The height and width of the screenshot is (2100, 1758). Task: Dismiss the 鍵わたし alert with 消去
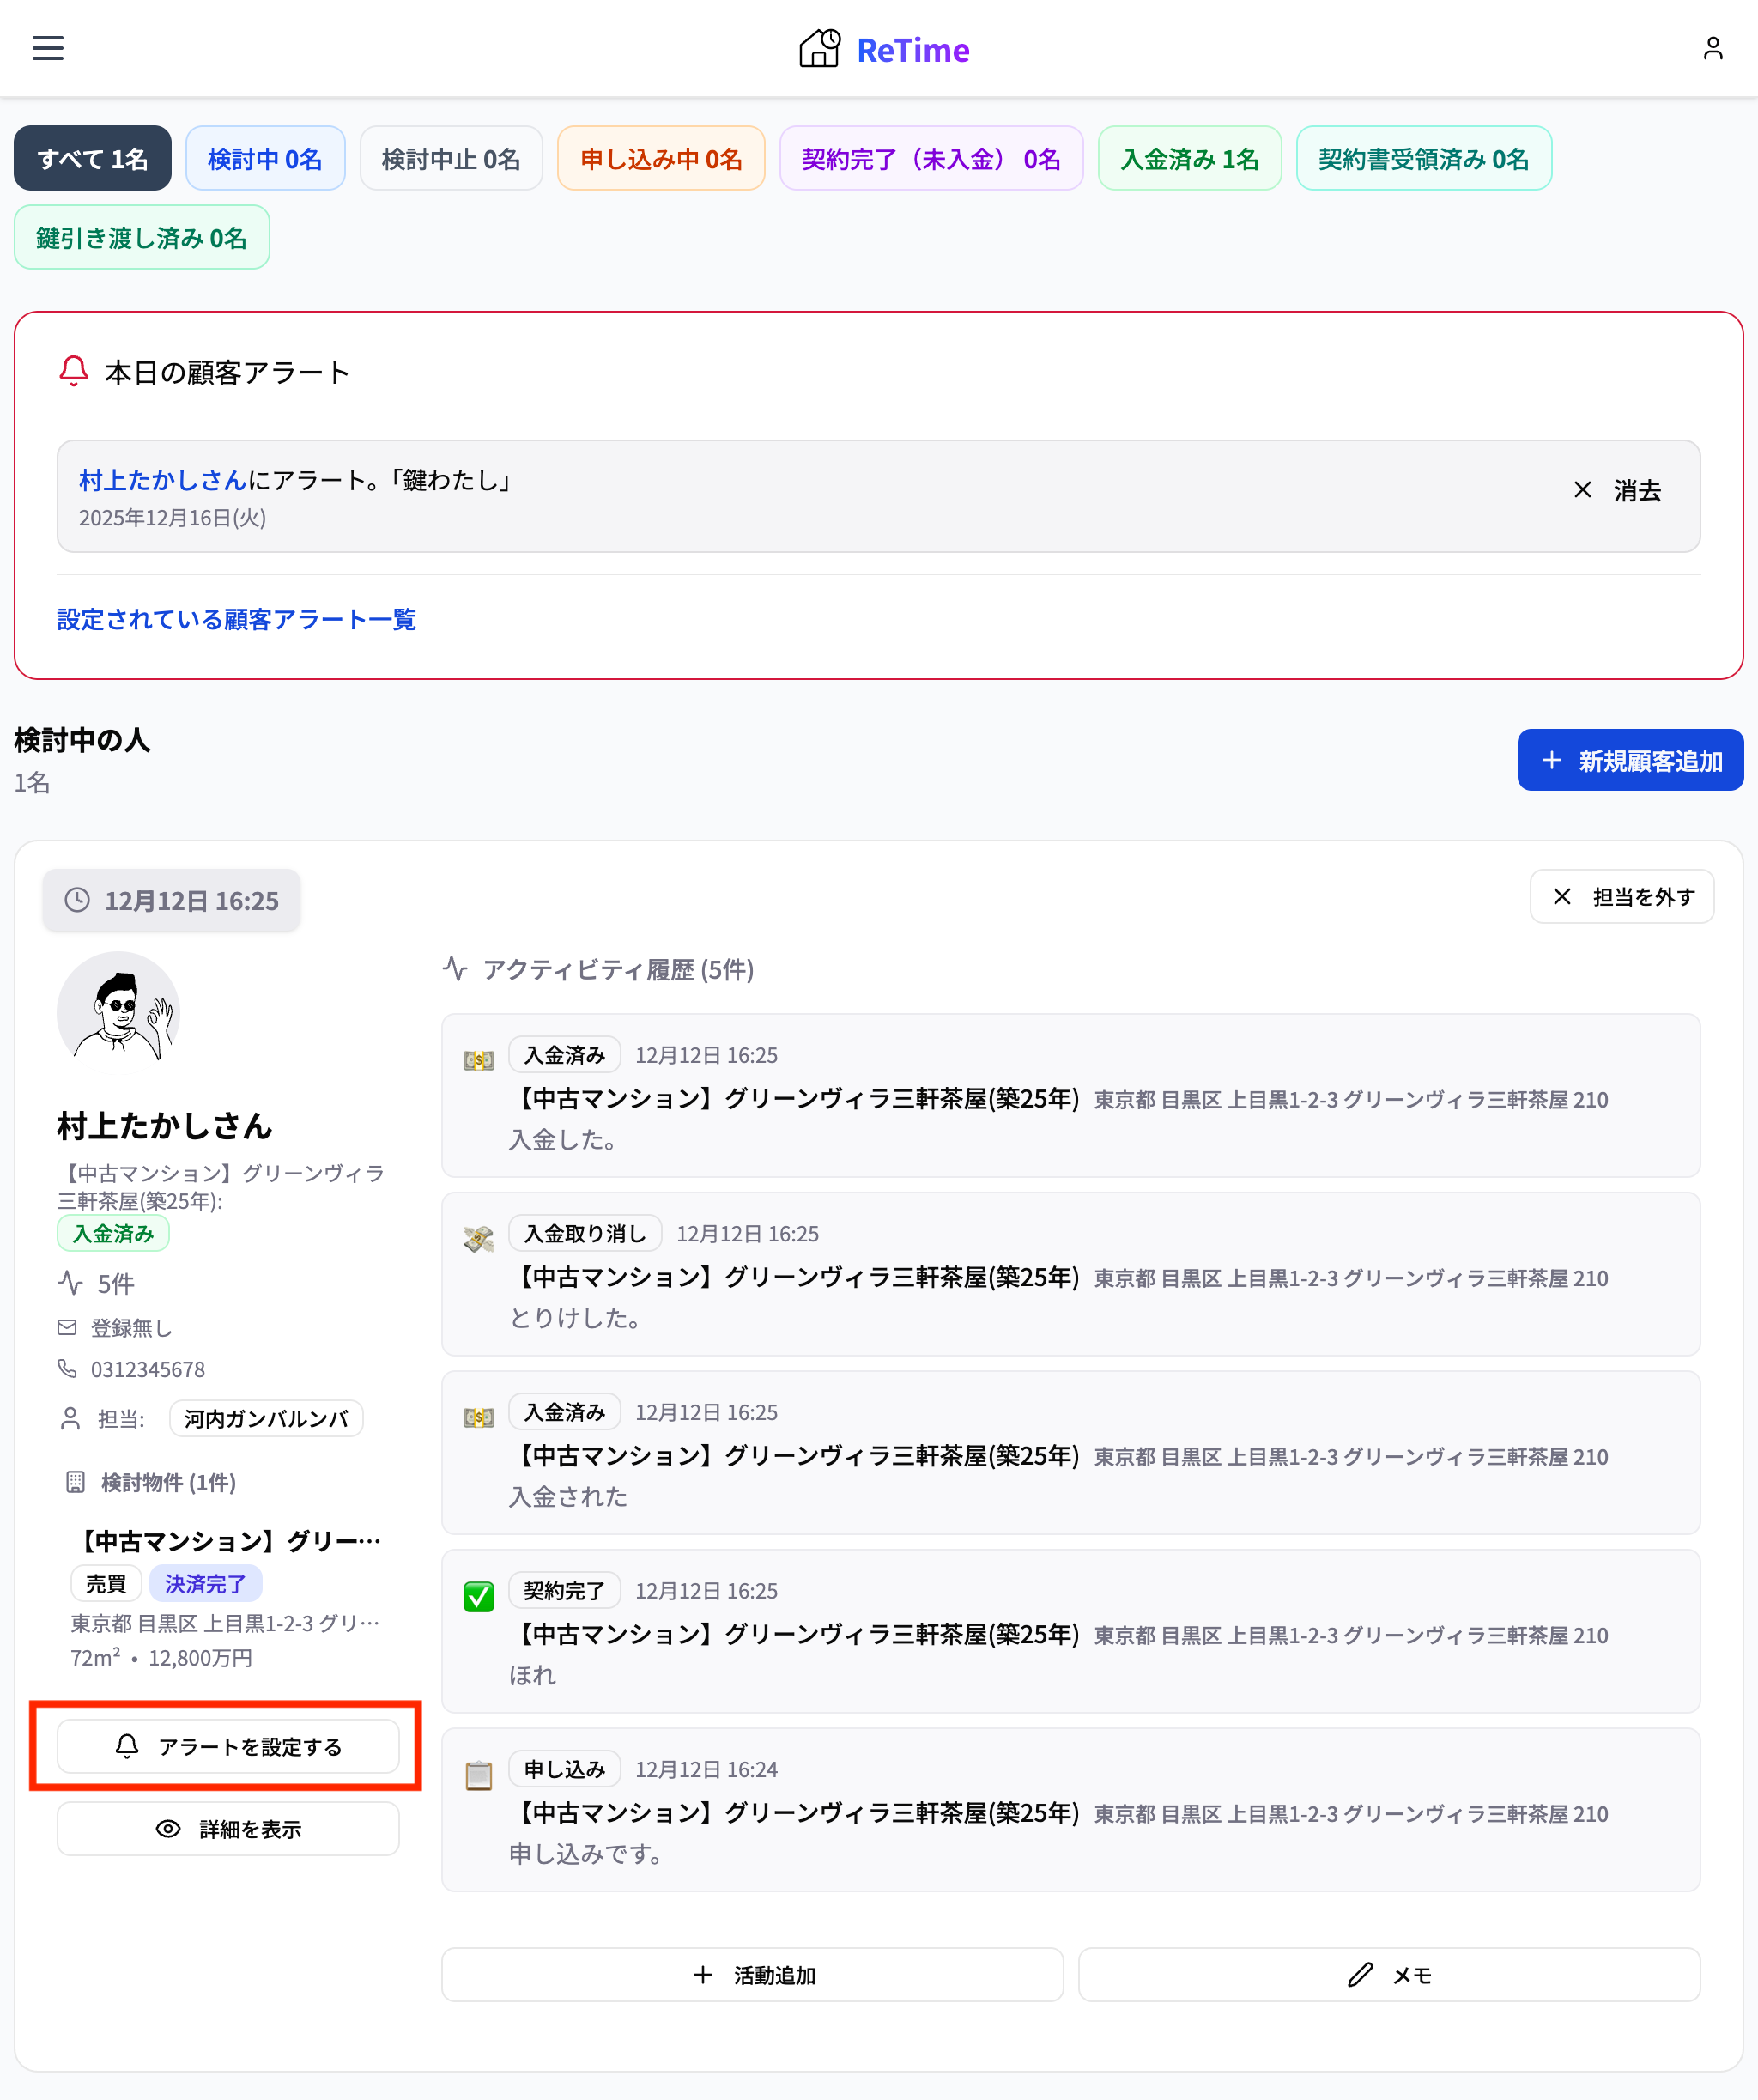point(1617,490)
